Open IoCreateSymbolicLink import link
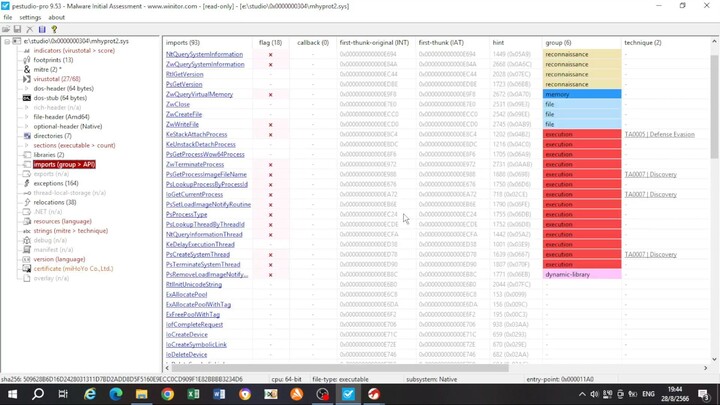The image size is (720, 405). [196, 344]
